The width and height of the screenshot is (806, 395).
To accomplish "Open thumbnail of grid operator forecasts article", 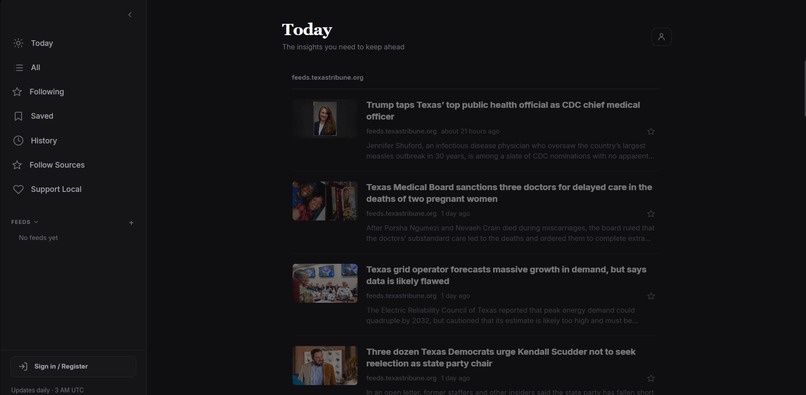I will (325, 283).
